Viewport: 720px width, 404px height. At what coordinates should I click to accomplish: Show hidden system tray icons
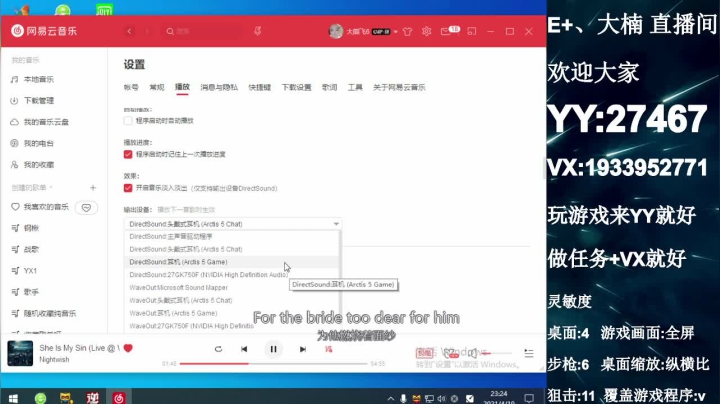click(391, 398)
